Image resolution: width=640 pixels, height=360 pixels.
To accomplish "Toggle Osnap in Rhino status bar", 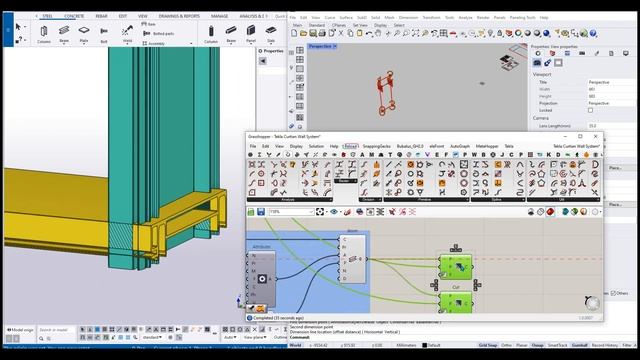I will pos(537,345).
